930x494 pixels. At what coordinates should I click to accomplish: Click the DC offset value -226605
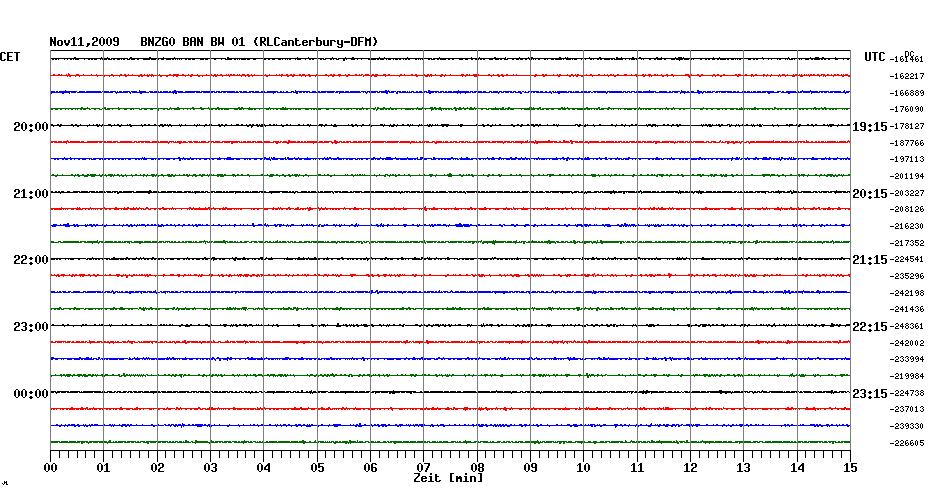pos(907,443)
